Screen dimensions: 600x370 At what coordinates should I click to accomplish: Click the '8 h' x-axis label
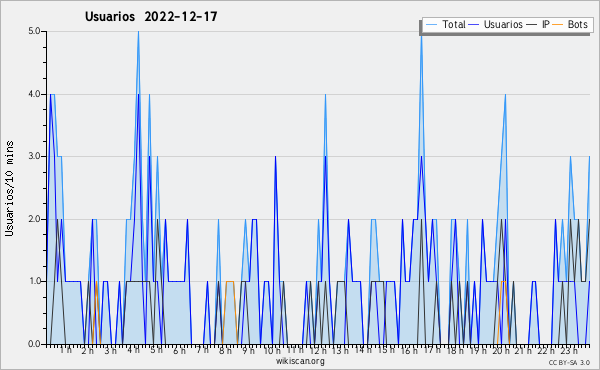(225, 350)
